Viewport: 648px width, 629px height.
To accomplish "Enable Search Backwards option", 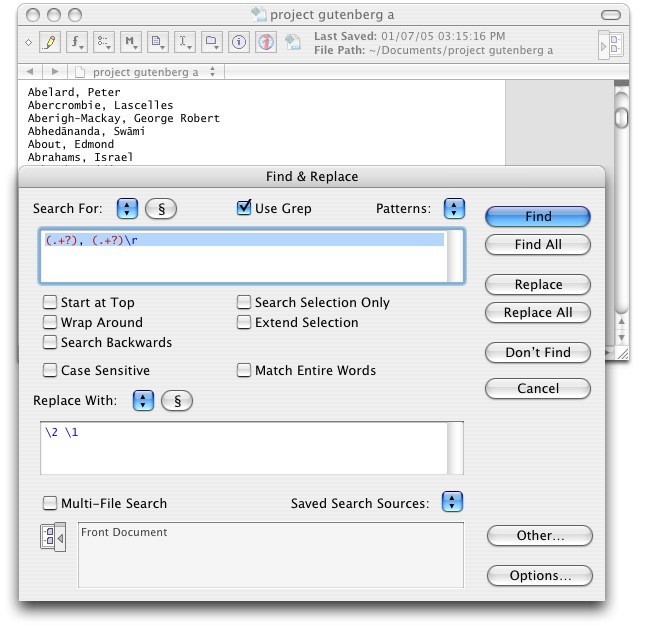I will click(50, 342).
